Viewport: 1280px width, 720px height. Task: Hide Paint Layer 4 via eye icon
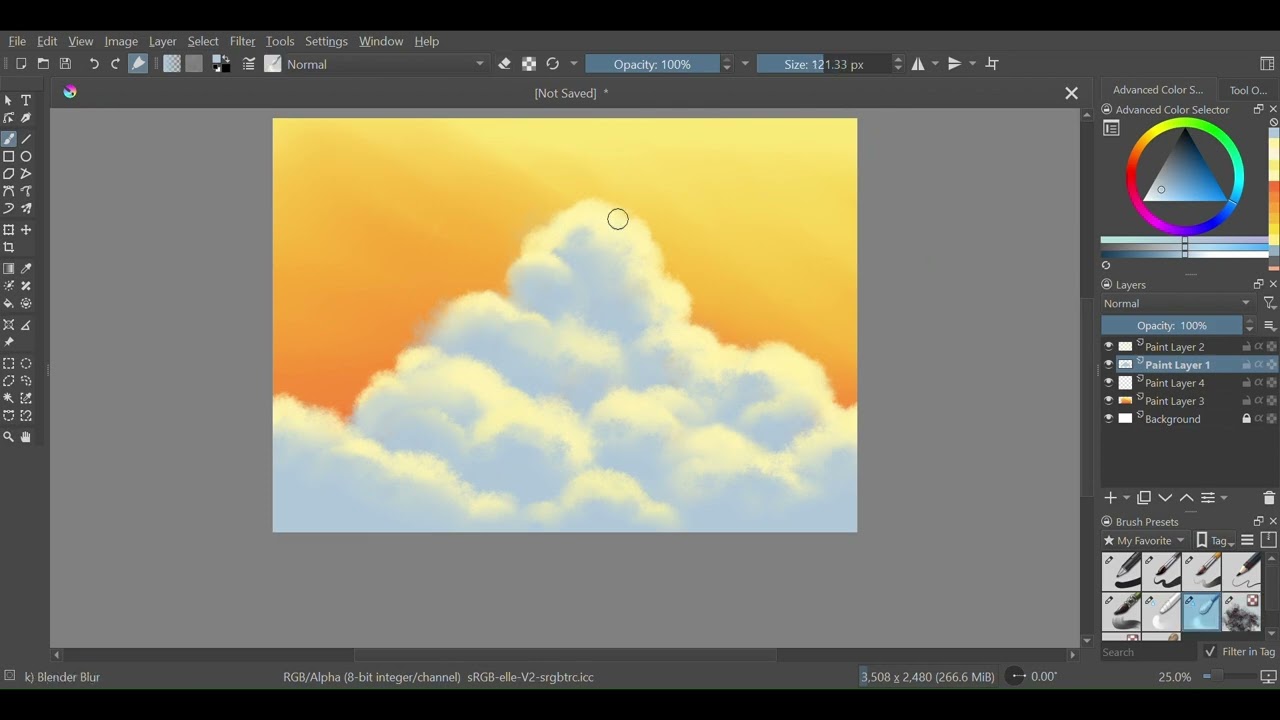(x=1108, y=383)
